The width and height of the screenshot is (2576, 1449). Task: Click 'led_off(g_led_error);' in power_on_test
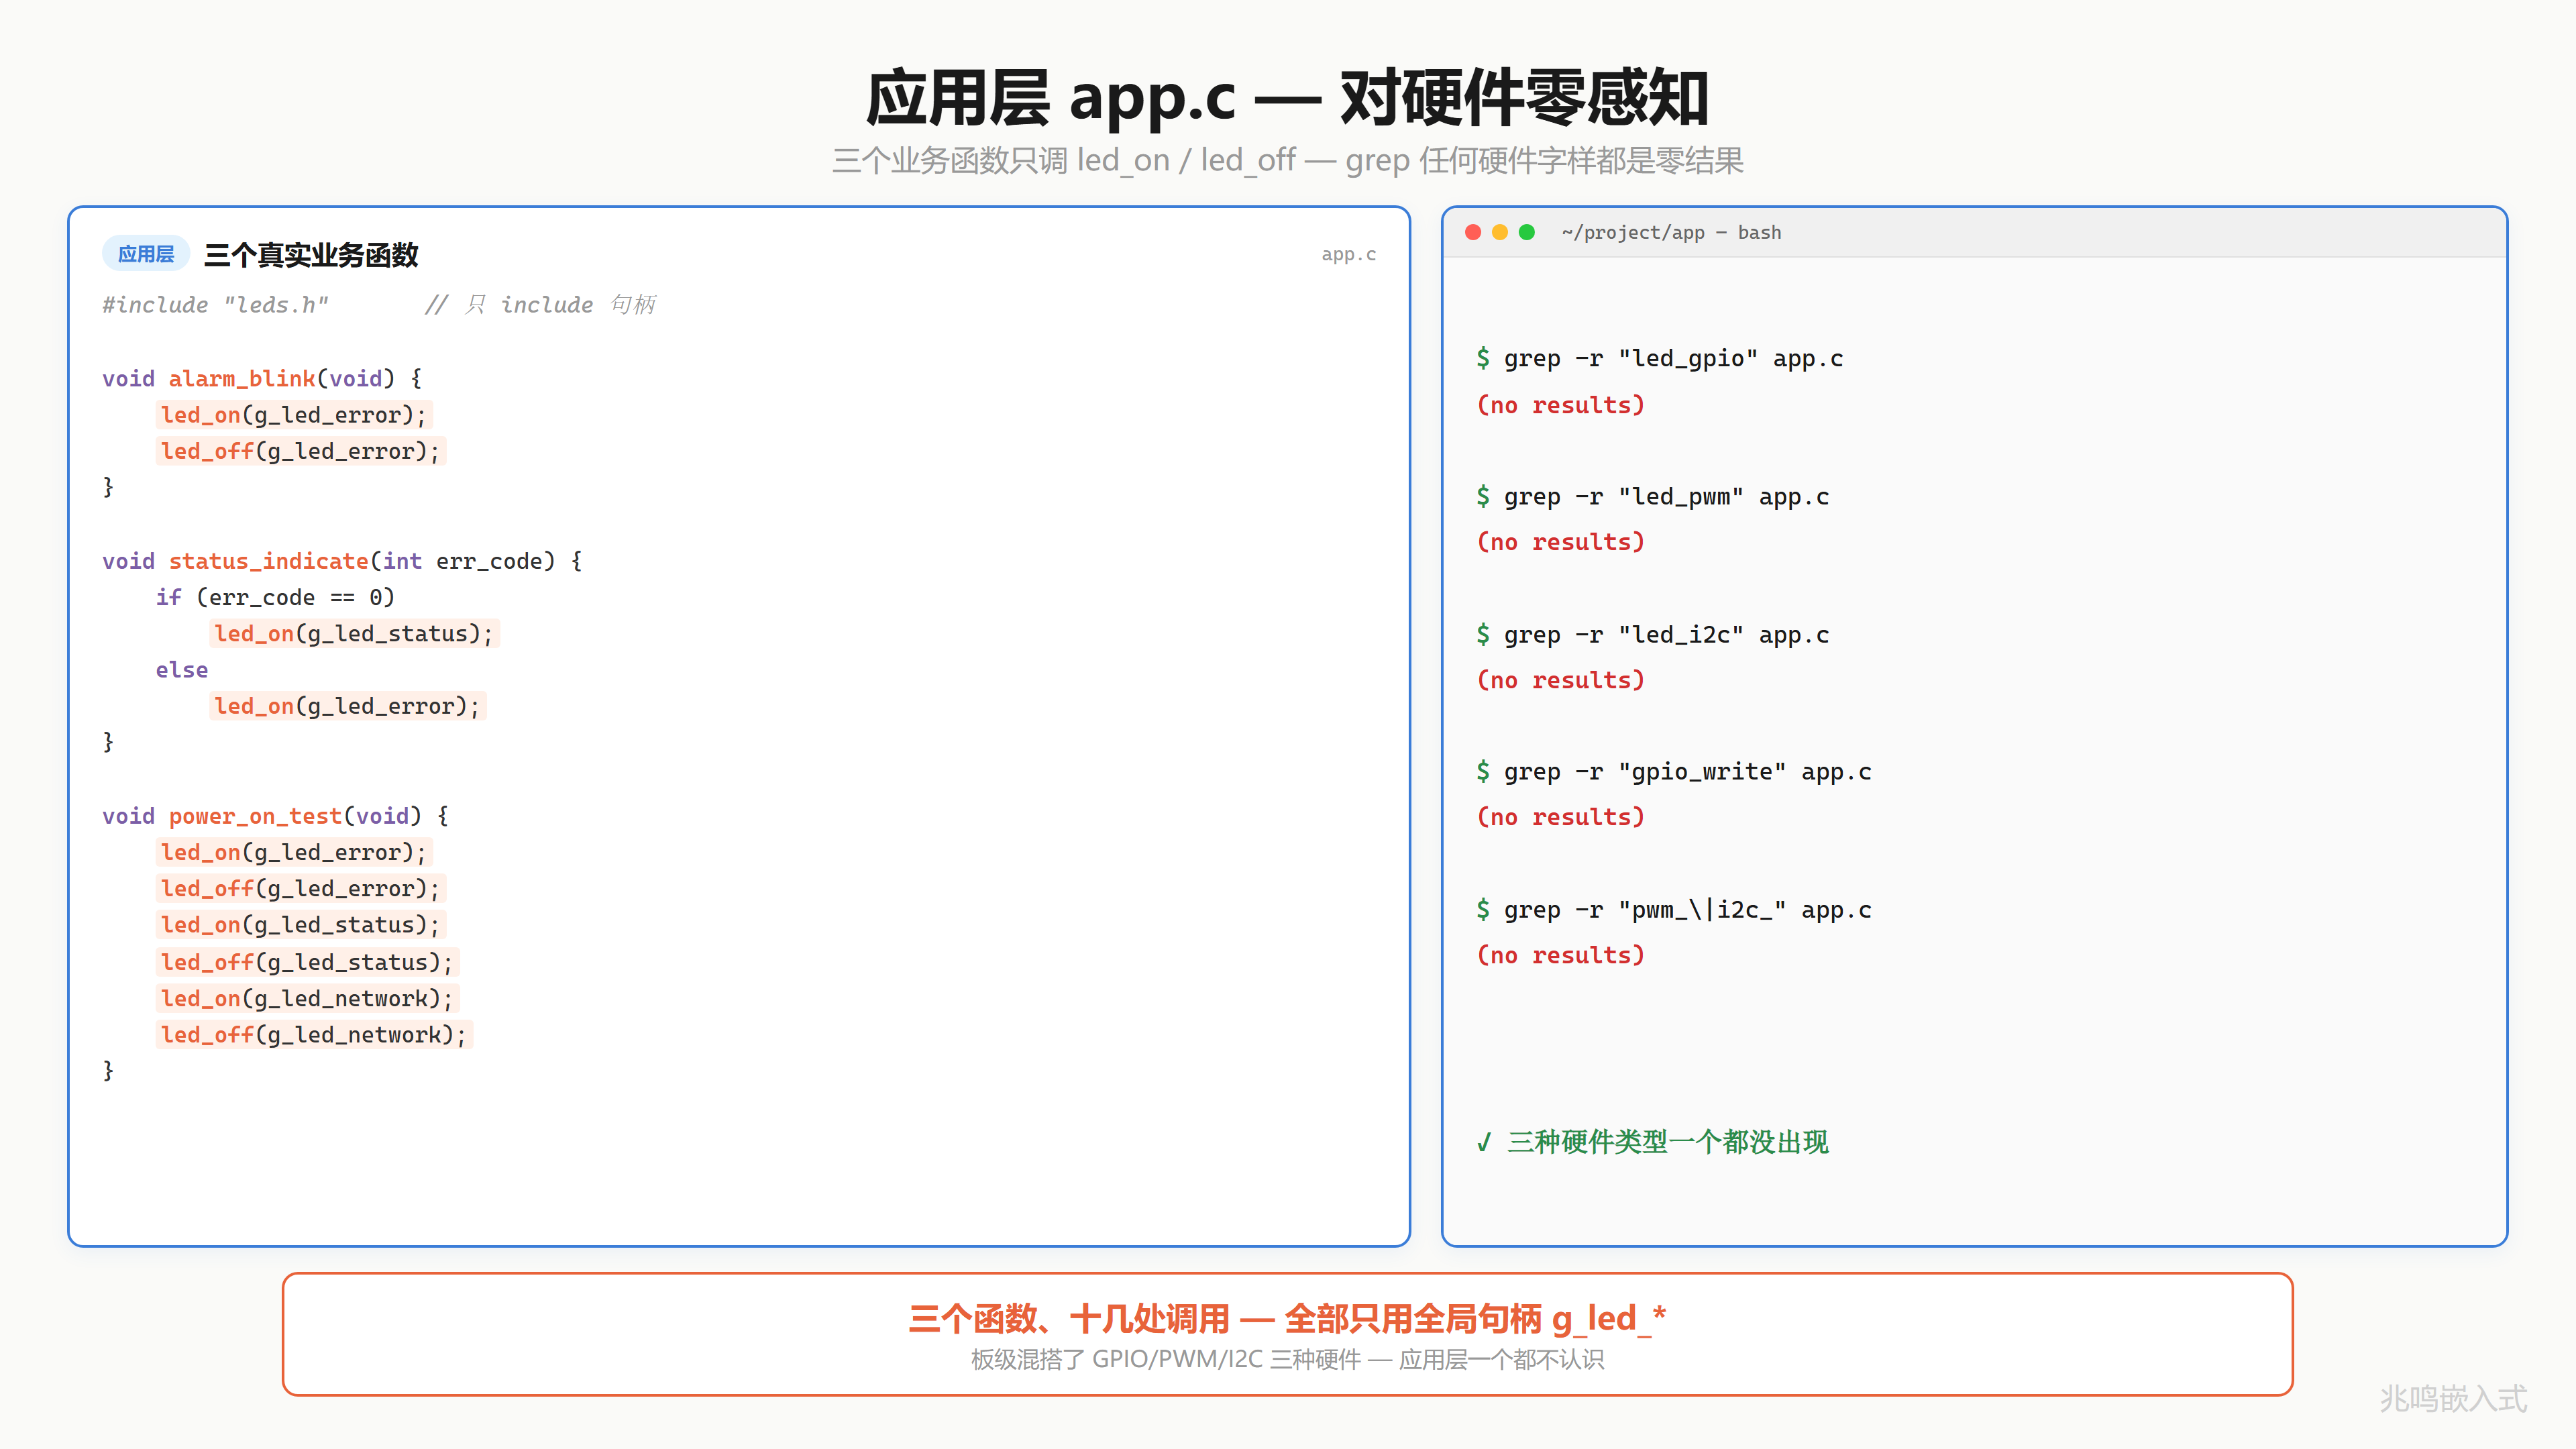(x=300, y=889)
